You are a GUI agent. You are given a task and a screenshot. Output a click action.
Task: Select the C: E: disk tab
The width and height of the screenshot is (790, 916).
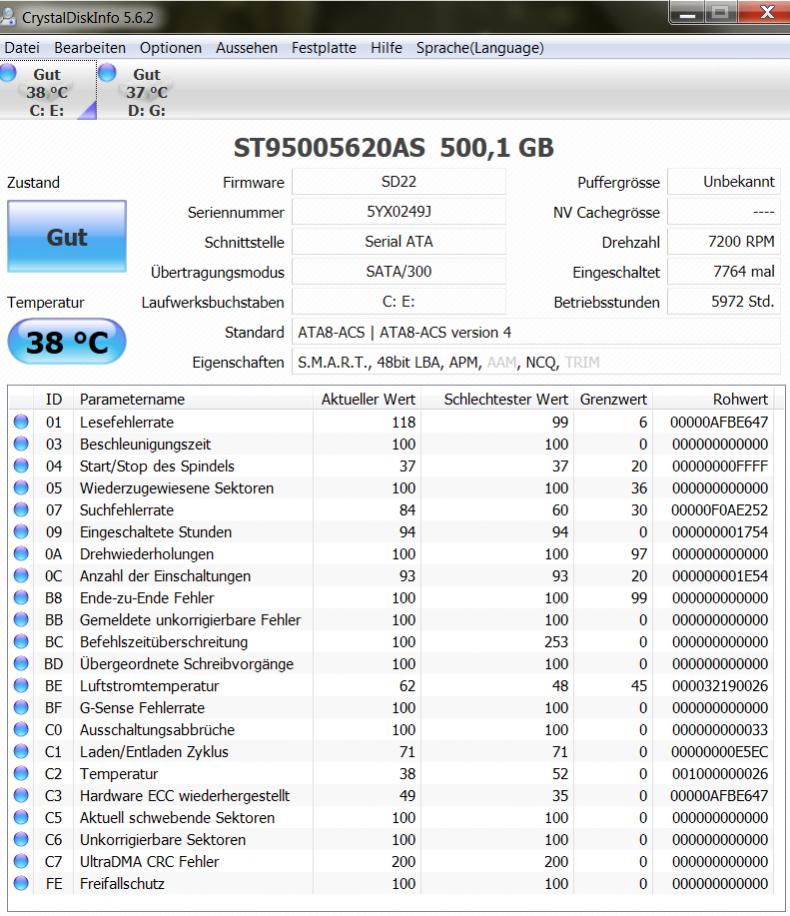pos(48,91)
